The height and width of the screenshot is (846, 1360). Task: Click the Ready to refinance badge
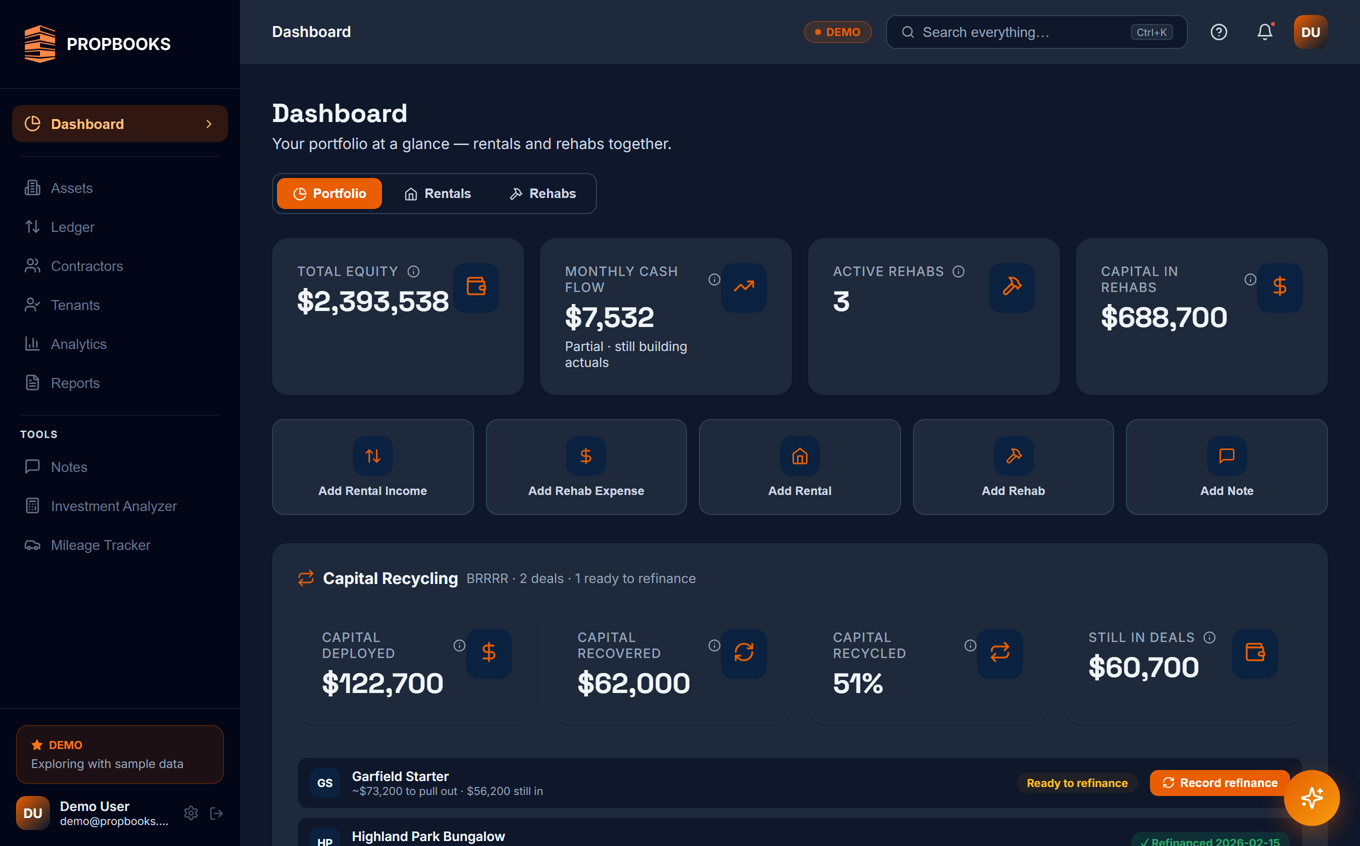click(1077, 783)
